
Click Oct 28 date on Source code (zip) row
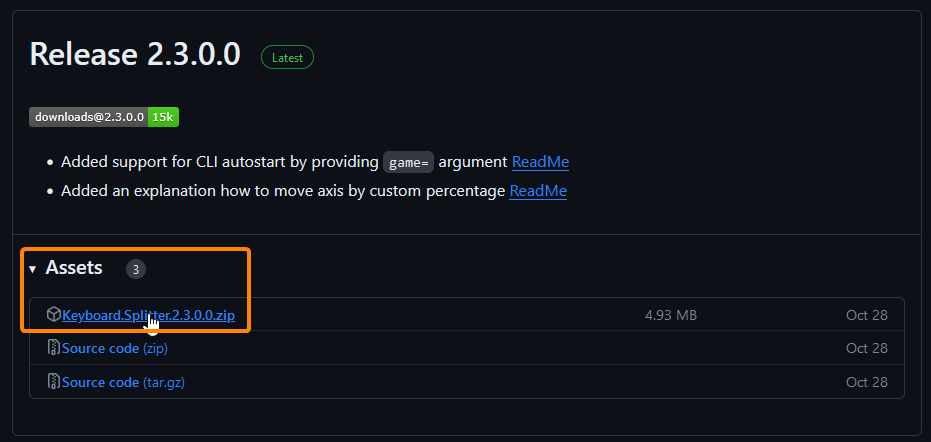(866, 348)
